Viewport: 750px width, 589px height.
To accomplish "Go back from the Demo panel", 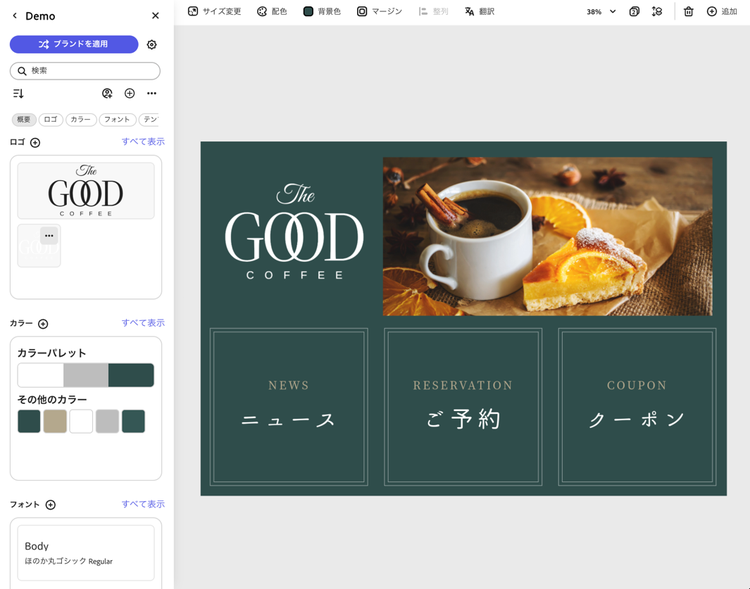I will pos(15,16).
